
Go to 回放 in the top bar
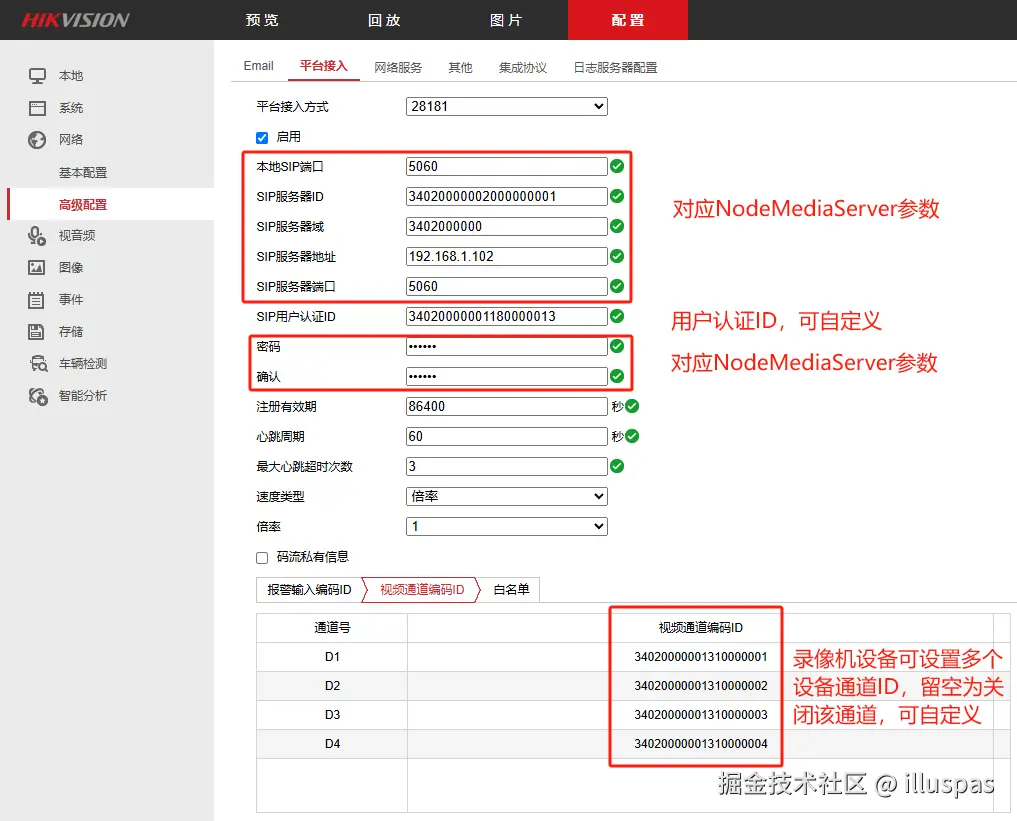384,20
